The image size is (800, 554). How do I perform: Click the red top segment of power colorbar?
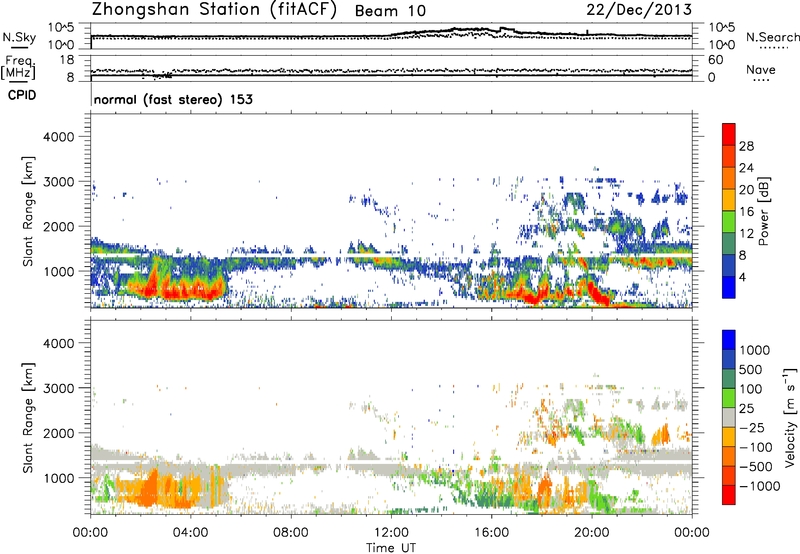pos(729,134)
